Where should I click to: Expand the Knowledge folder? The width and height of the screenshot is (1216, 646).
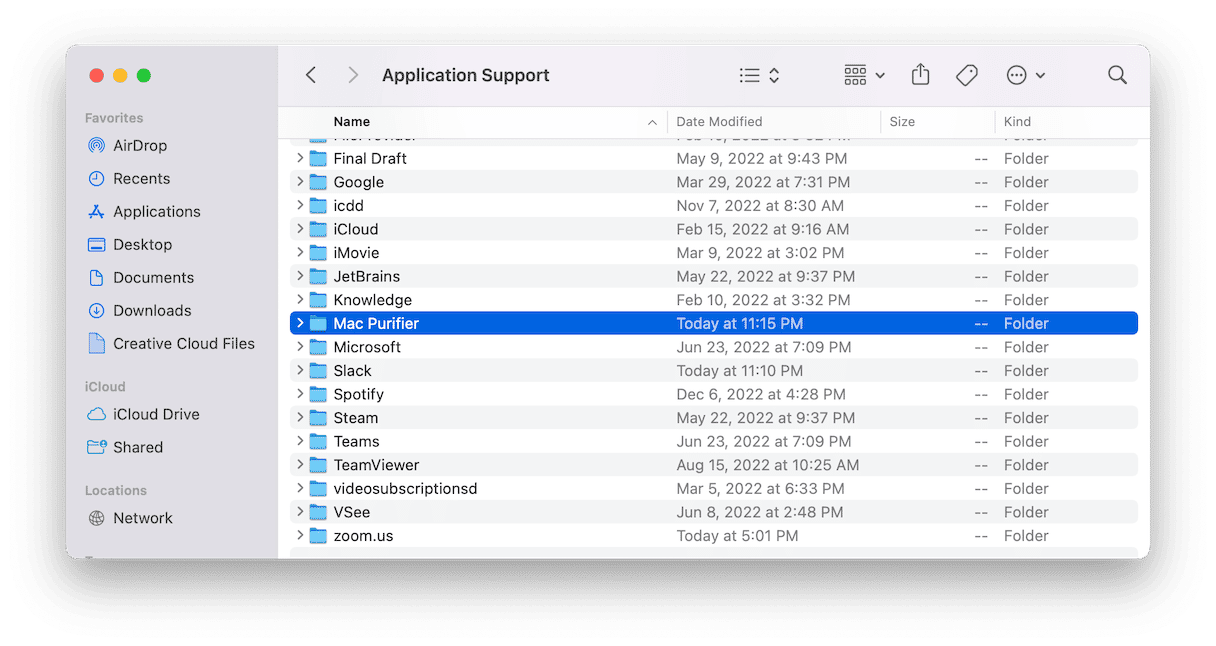click(299, 299)
